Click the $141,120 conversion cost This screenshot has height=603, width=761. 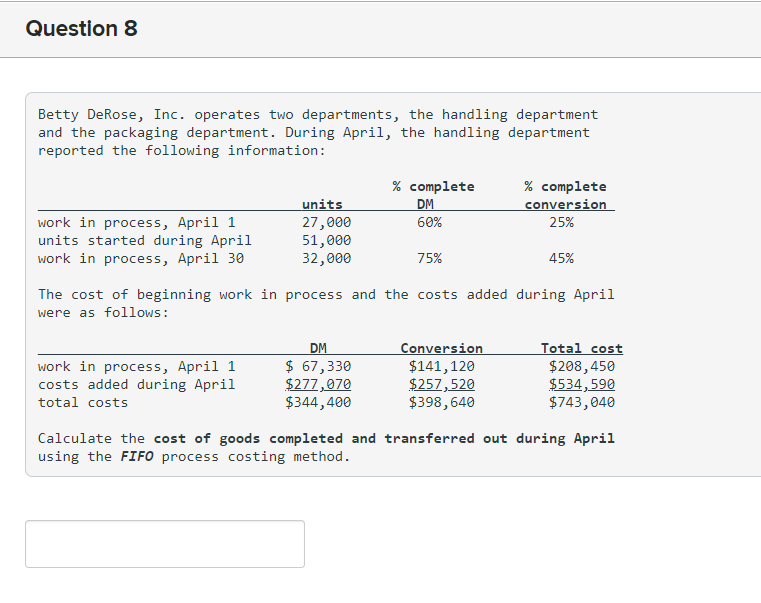coord(442,366)
